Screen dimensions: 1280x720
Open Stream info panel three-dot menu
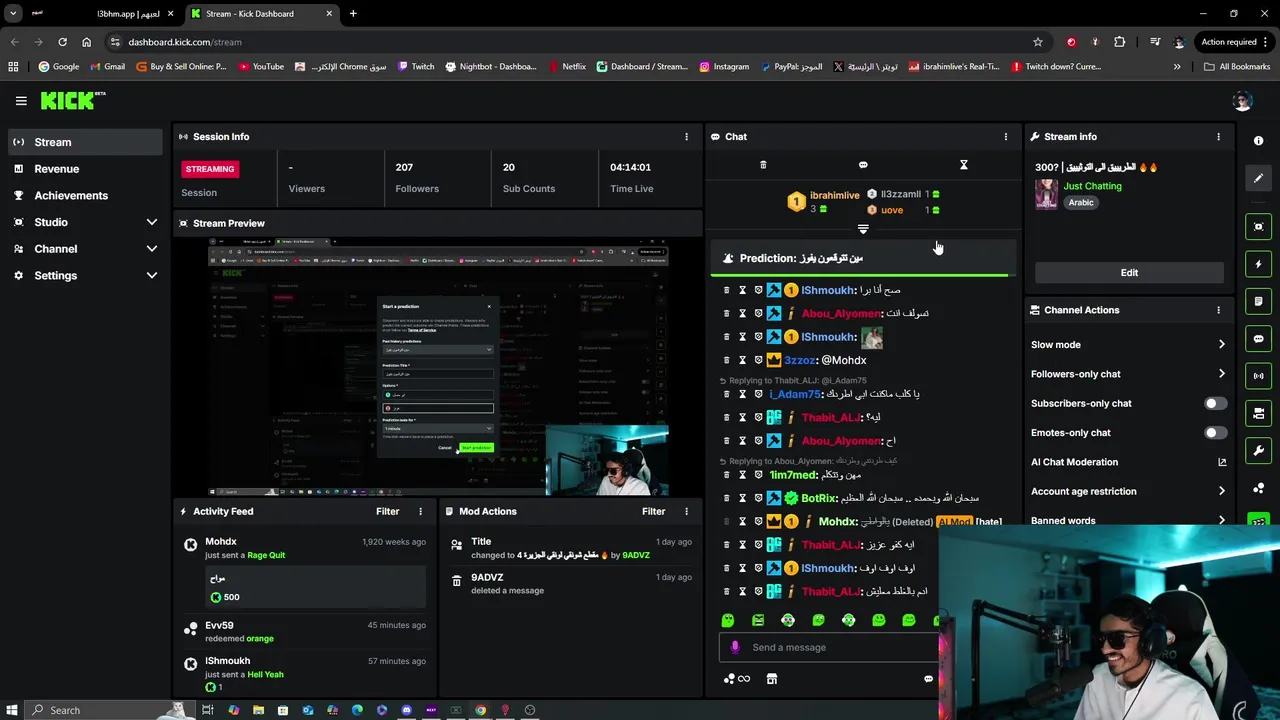[1218, 136]
